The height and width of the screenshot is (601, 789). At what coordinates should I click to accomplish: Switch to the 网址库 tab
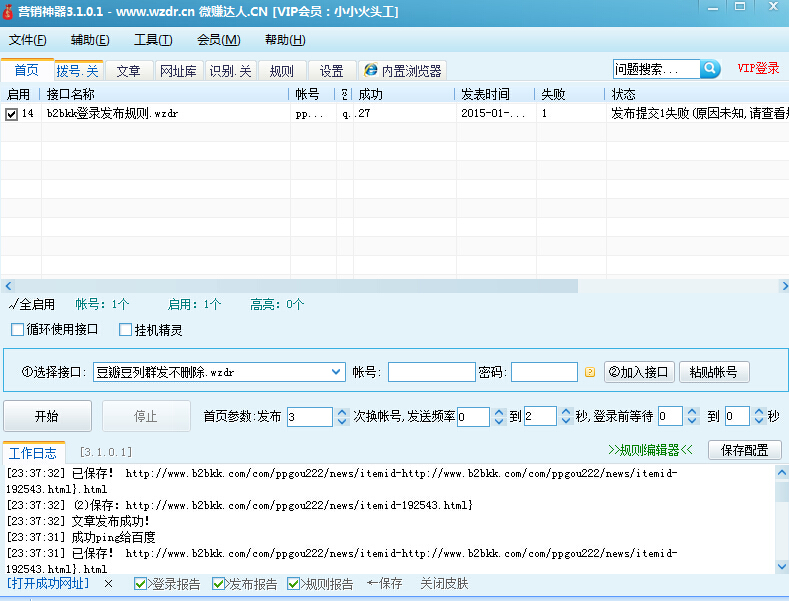coord(180,71)
